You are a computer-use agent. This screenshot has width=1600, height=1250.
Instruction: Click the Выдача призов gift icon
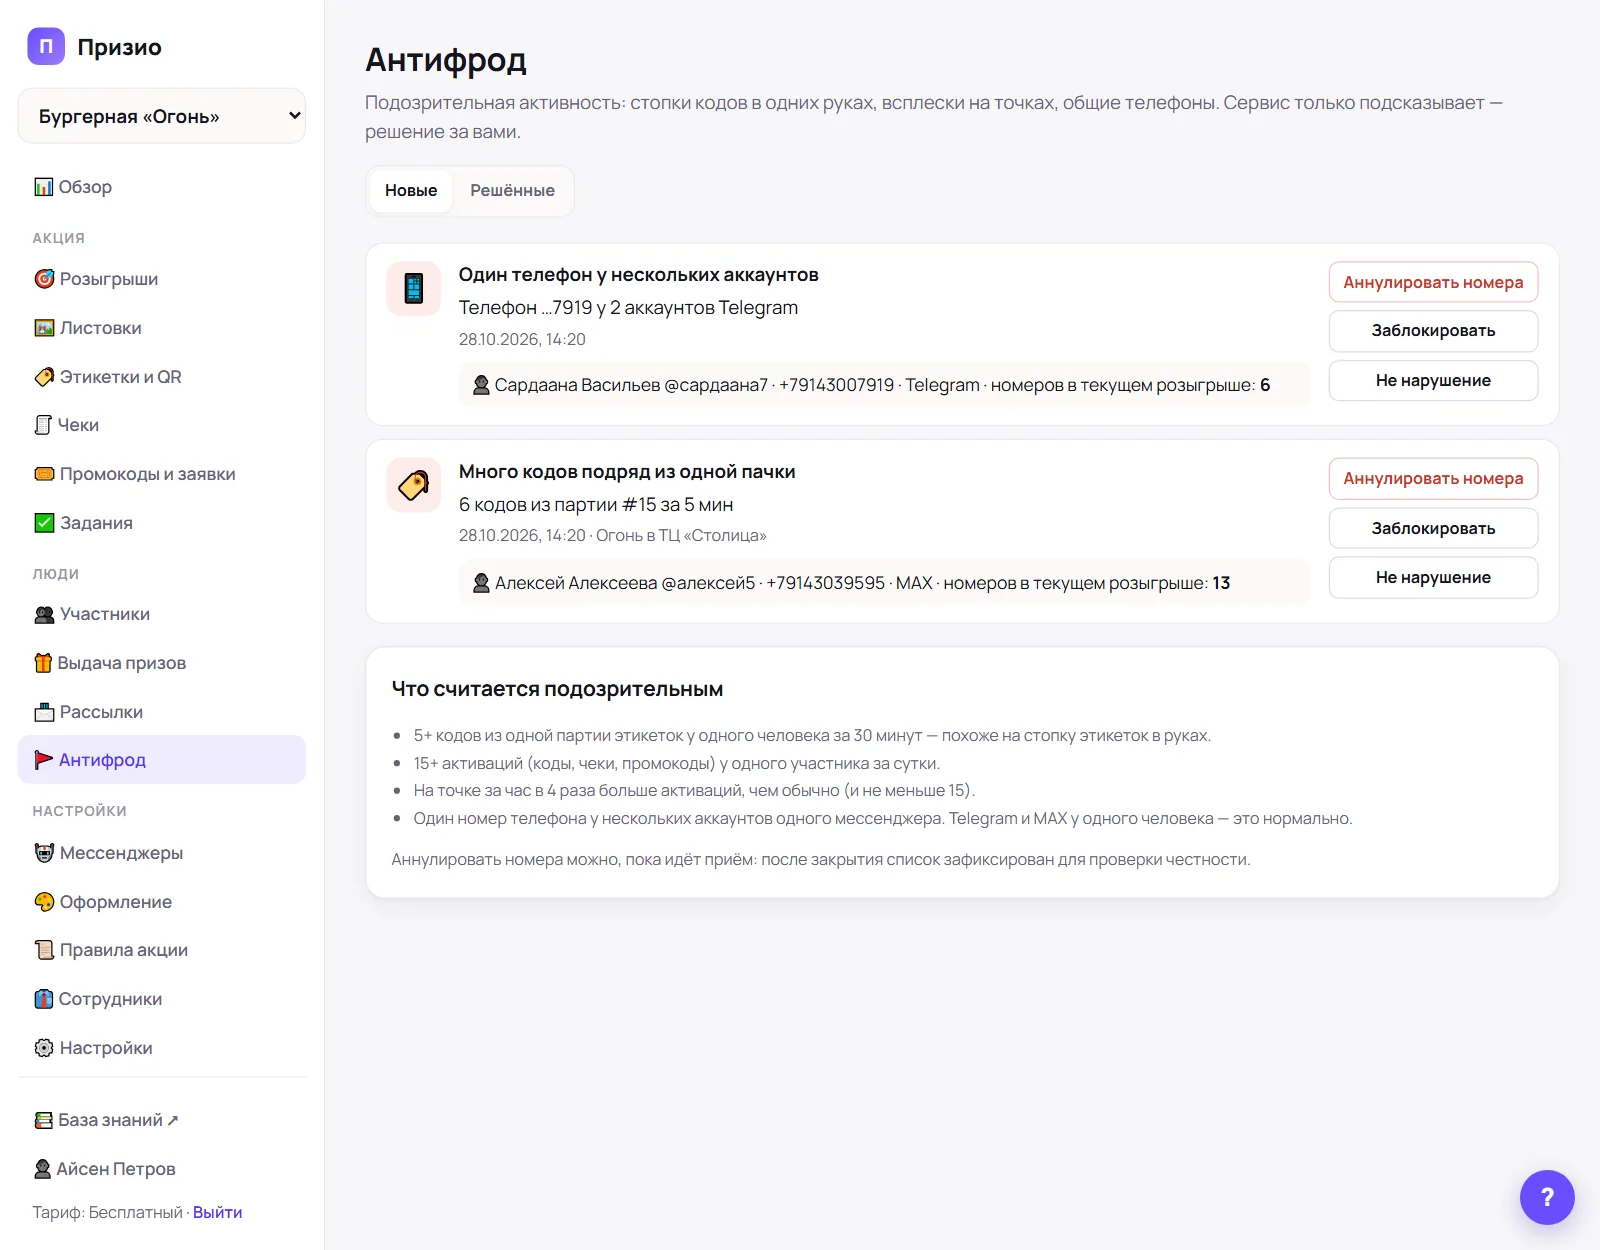pyautogui.click(x=43, y=663)
